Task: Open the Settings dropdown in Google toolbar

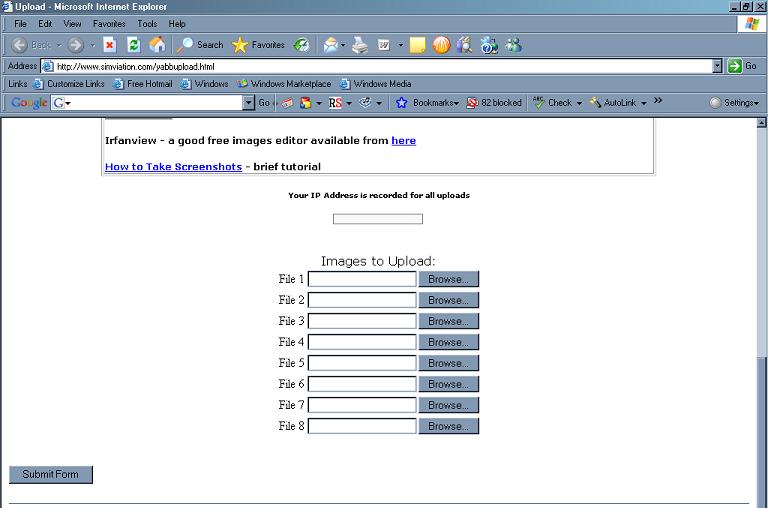Action: 735,103
